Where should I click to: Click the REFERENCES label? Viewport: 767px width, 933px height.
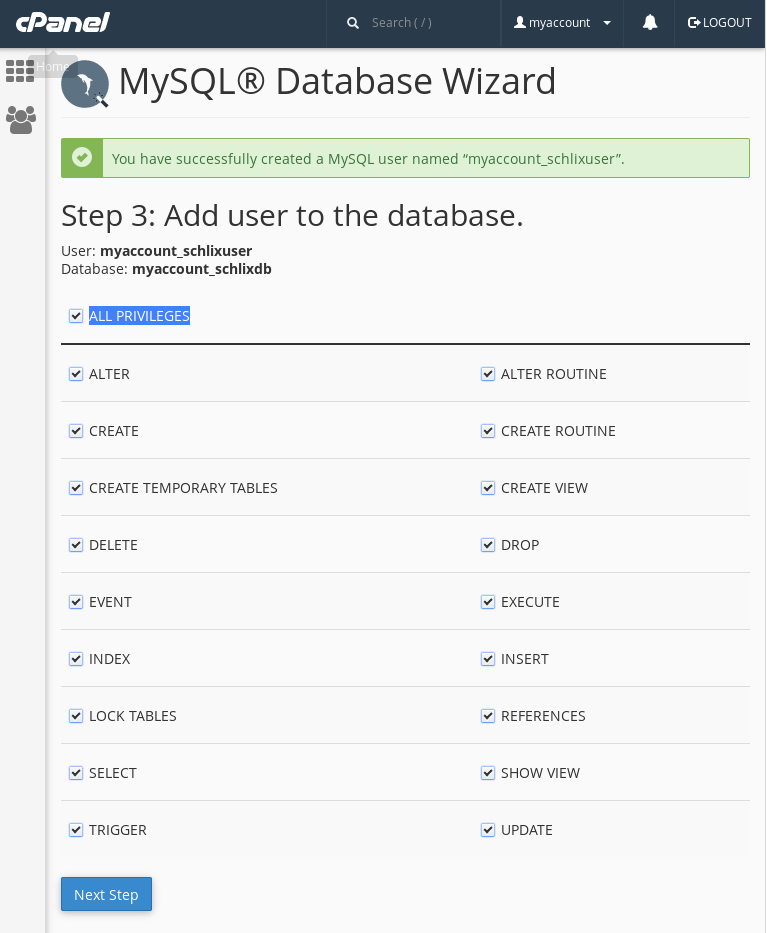point(543,716)
